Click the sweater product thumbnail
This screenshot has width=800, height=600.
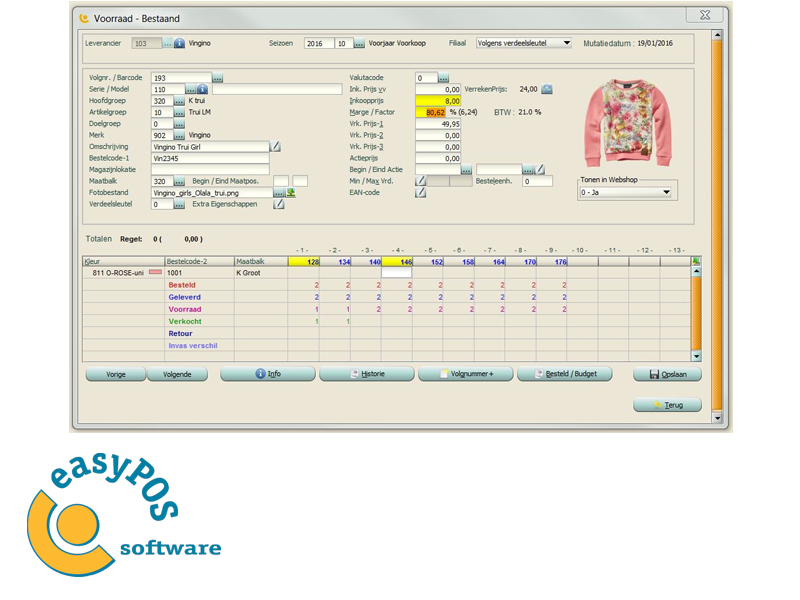[x=628, y=122]
